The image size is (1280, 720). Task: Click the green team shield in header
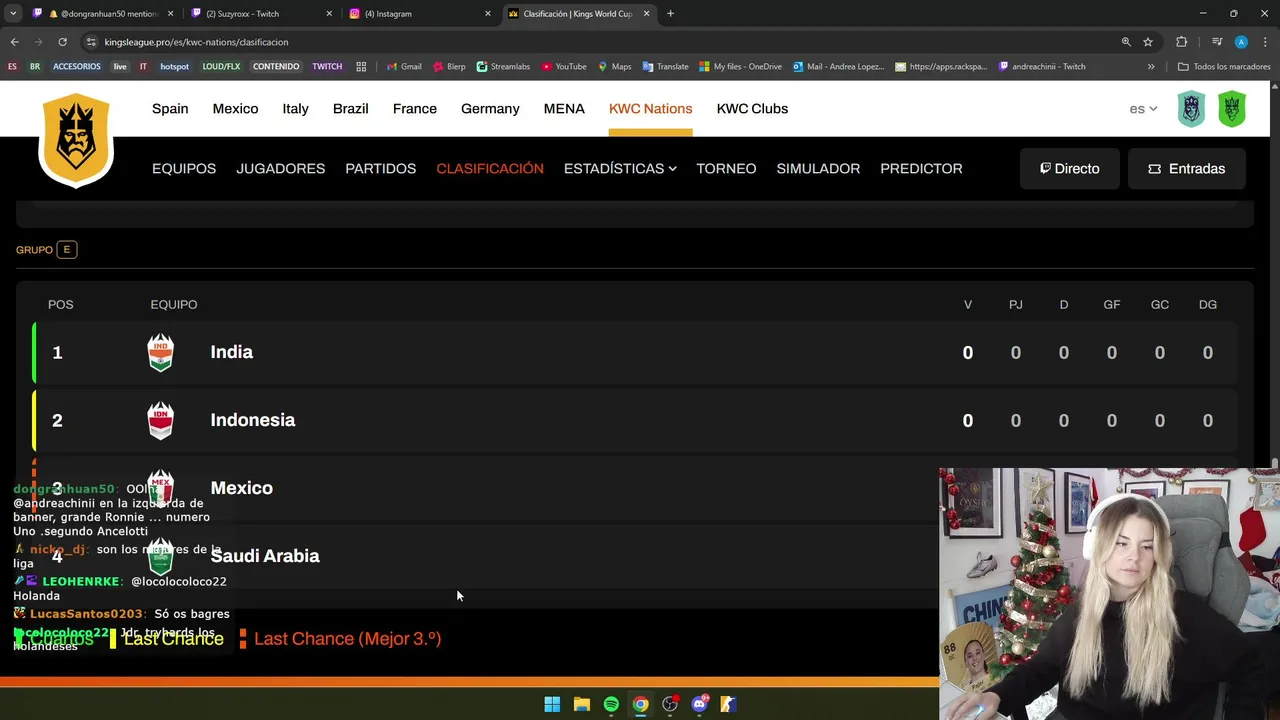pos(1232,108)
